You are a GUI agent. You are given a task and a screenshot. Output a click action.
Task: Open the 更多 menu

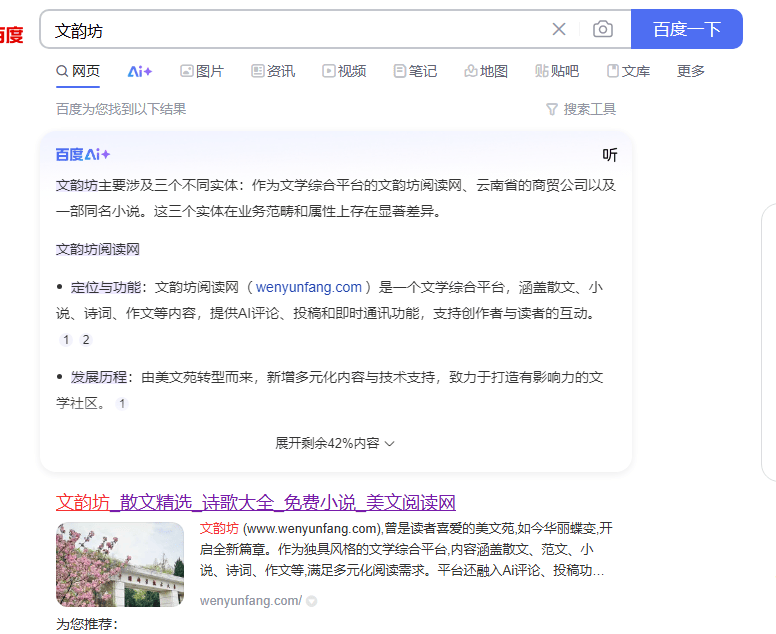tap(691, 71)
